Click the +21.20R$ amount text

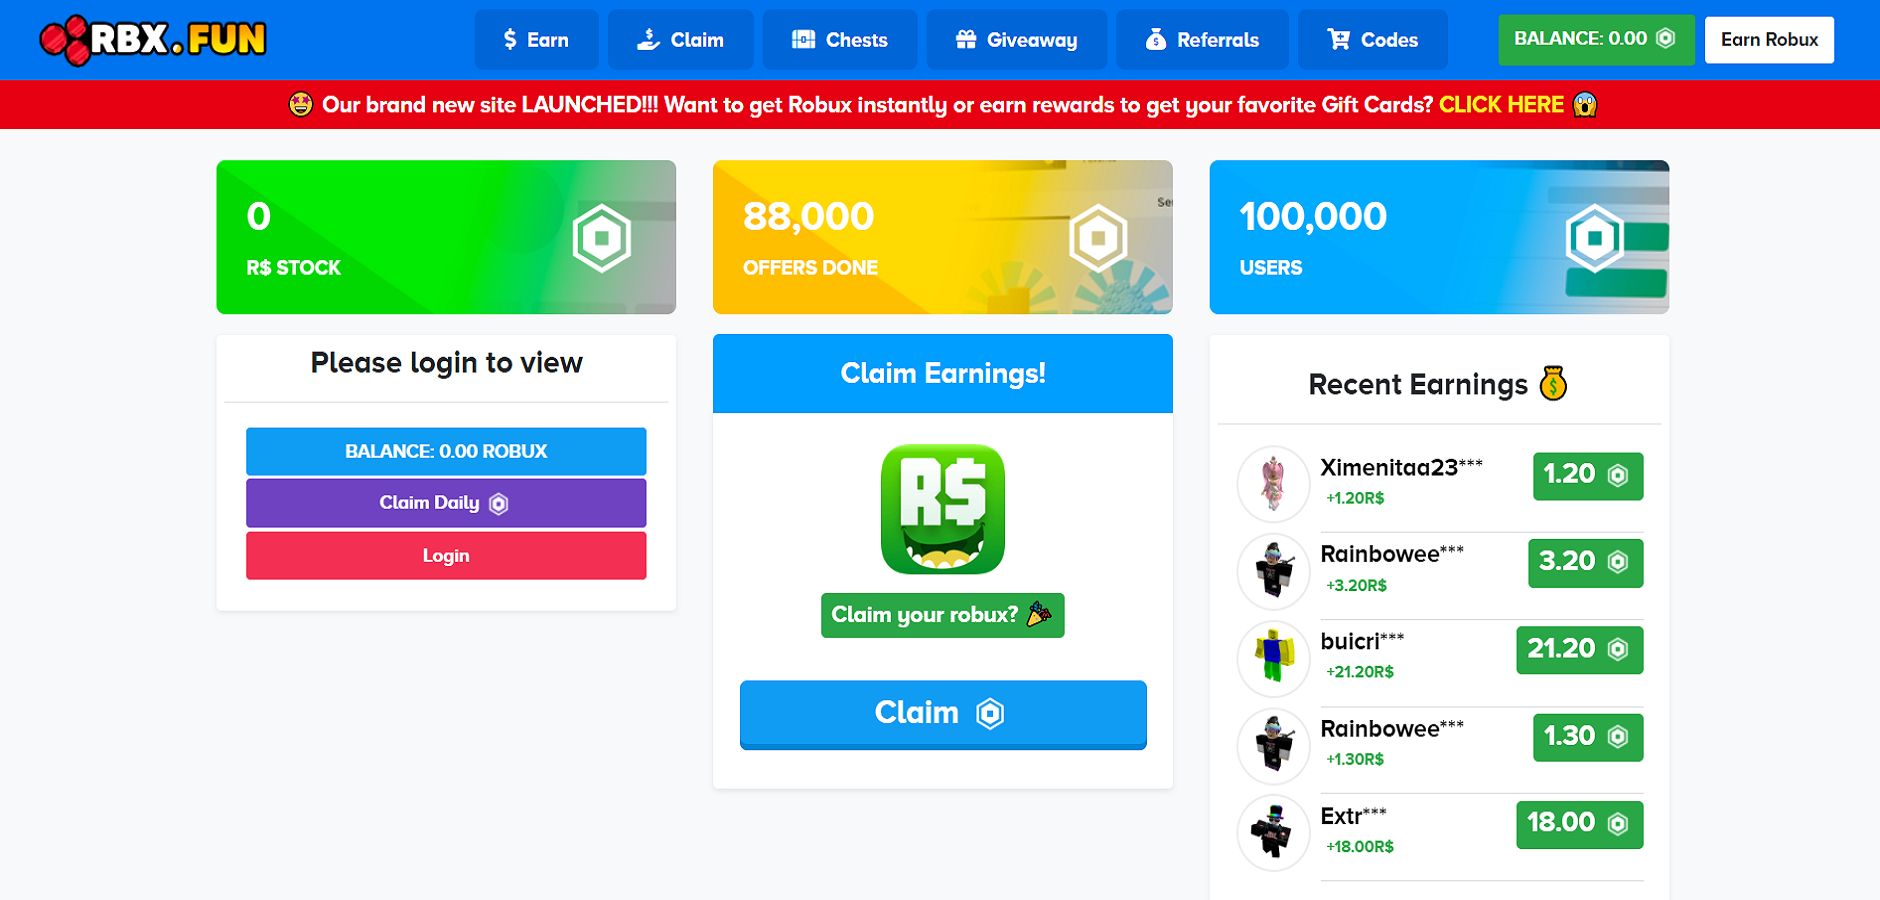tap(1359, 672)
